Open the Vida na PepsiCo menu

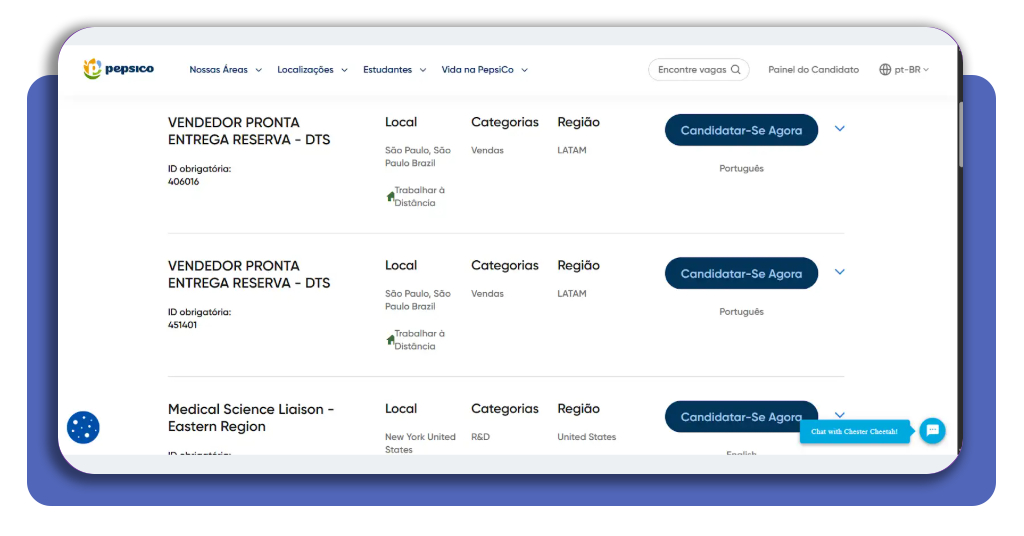(485, 70)
